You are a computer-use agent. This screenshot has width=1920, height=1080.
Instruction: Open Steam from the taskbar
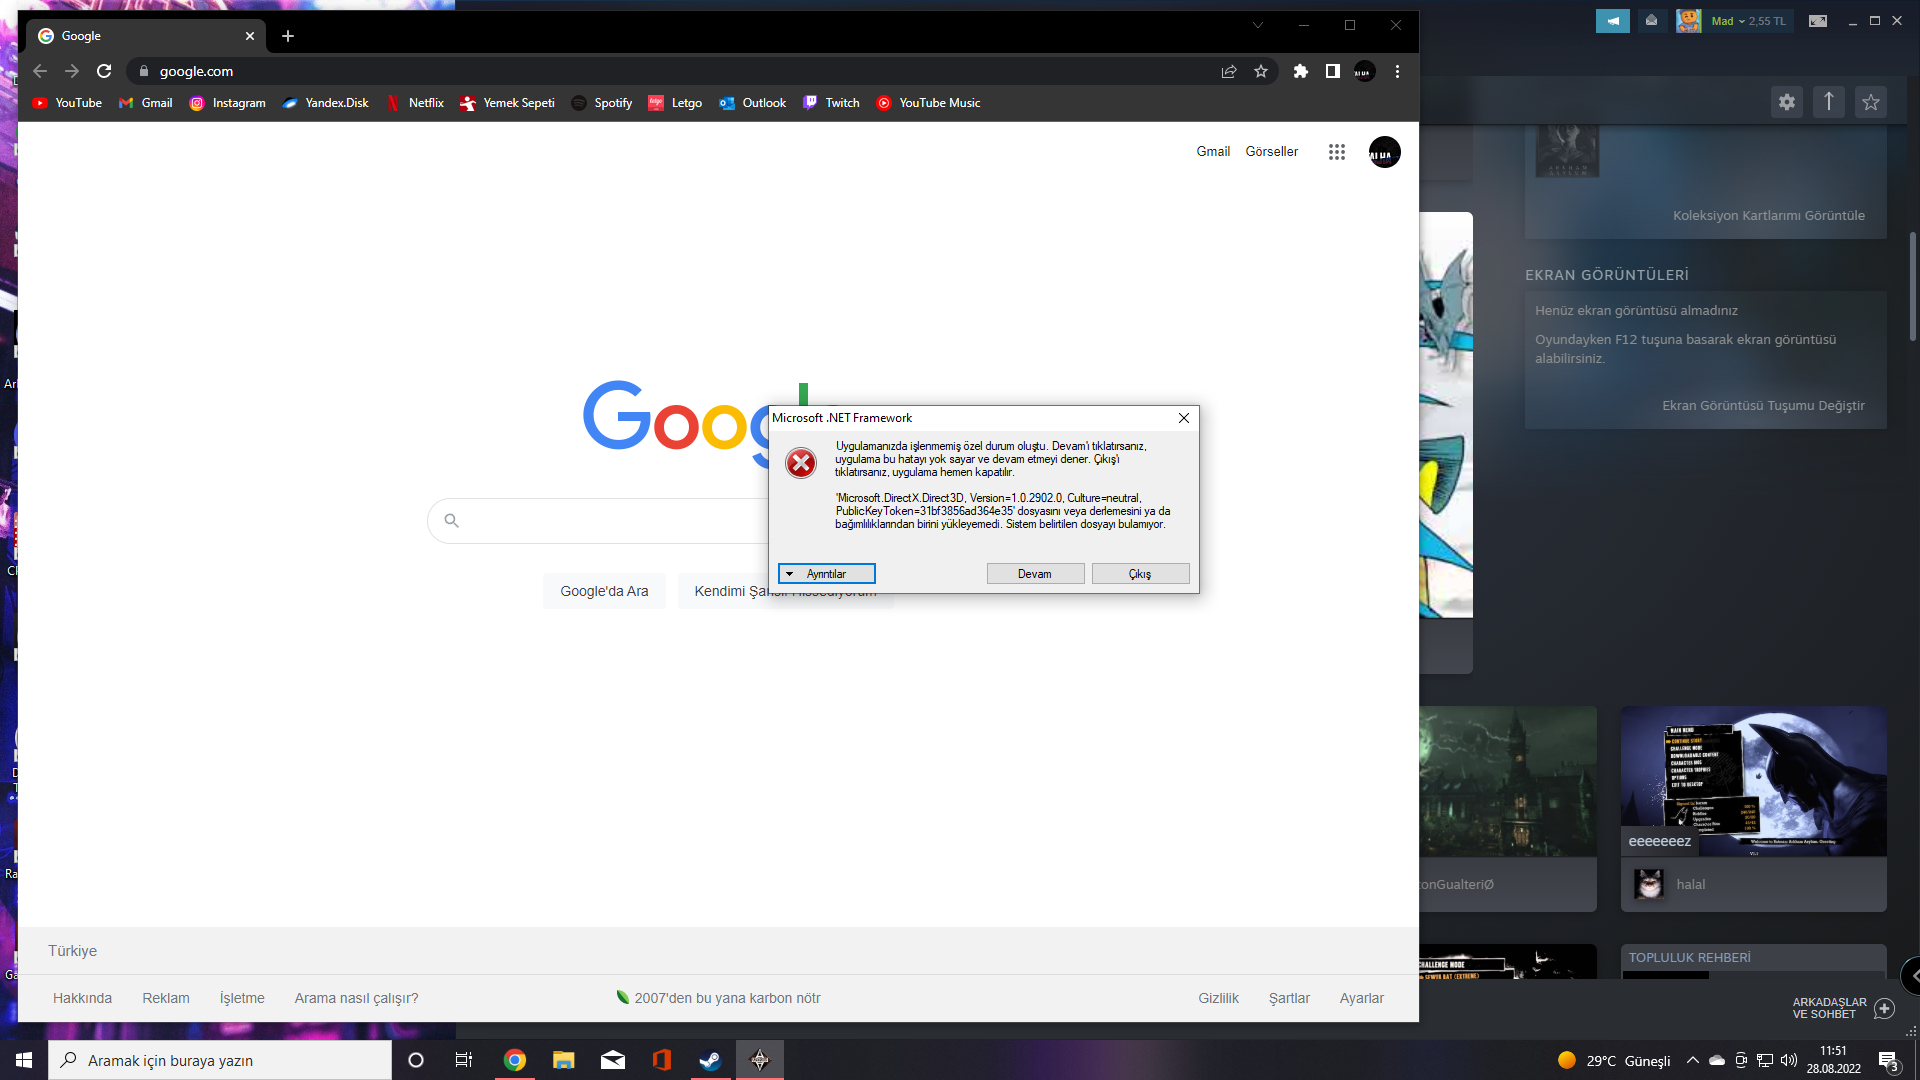[x=710, y=1060]
